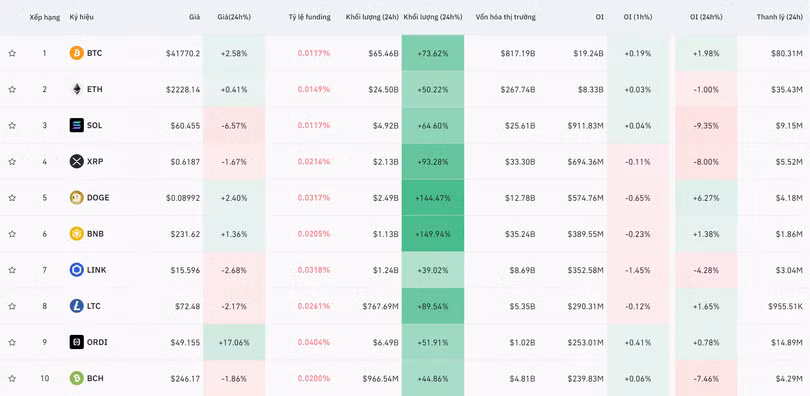This screenshot has width=810, height=396.
Task: Click DOGE OI 24h change +6.27%
Action: [x=706, y=198]
